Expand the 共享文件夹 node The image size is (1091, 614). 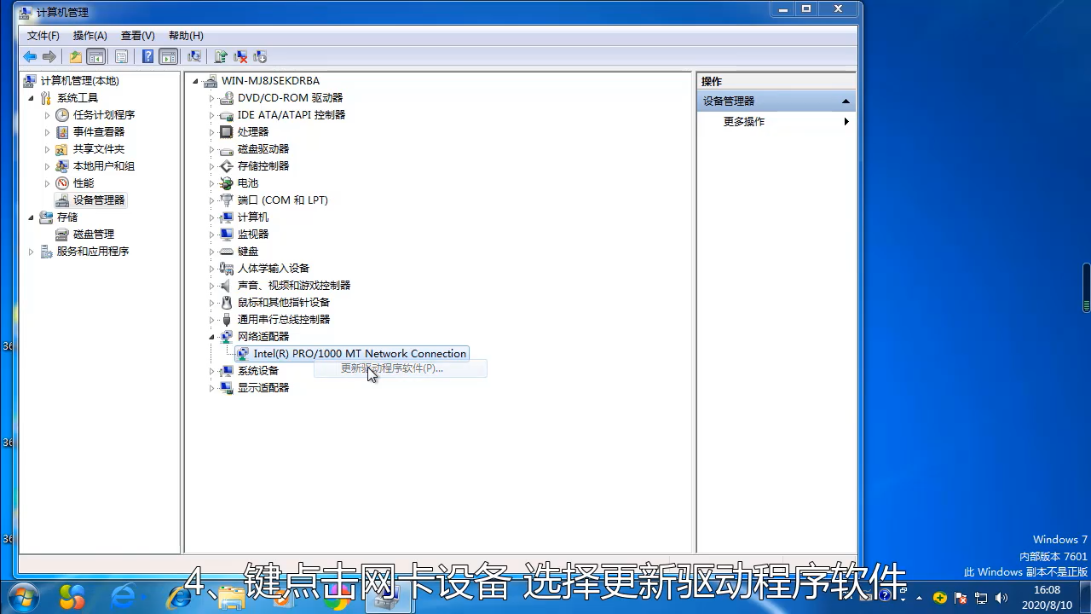pyautogui.click(x=47, y=149)
